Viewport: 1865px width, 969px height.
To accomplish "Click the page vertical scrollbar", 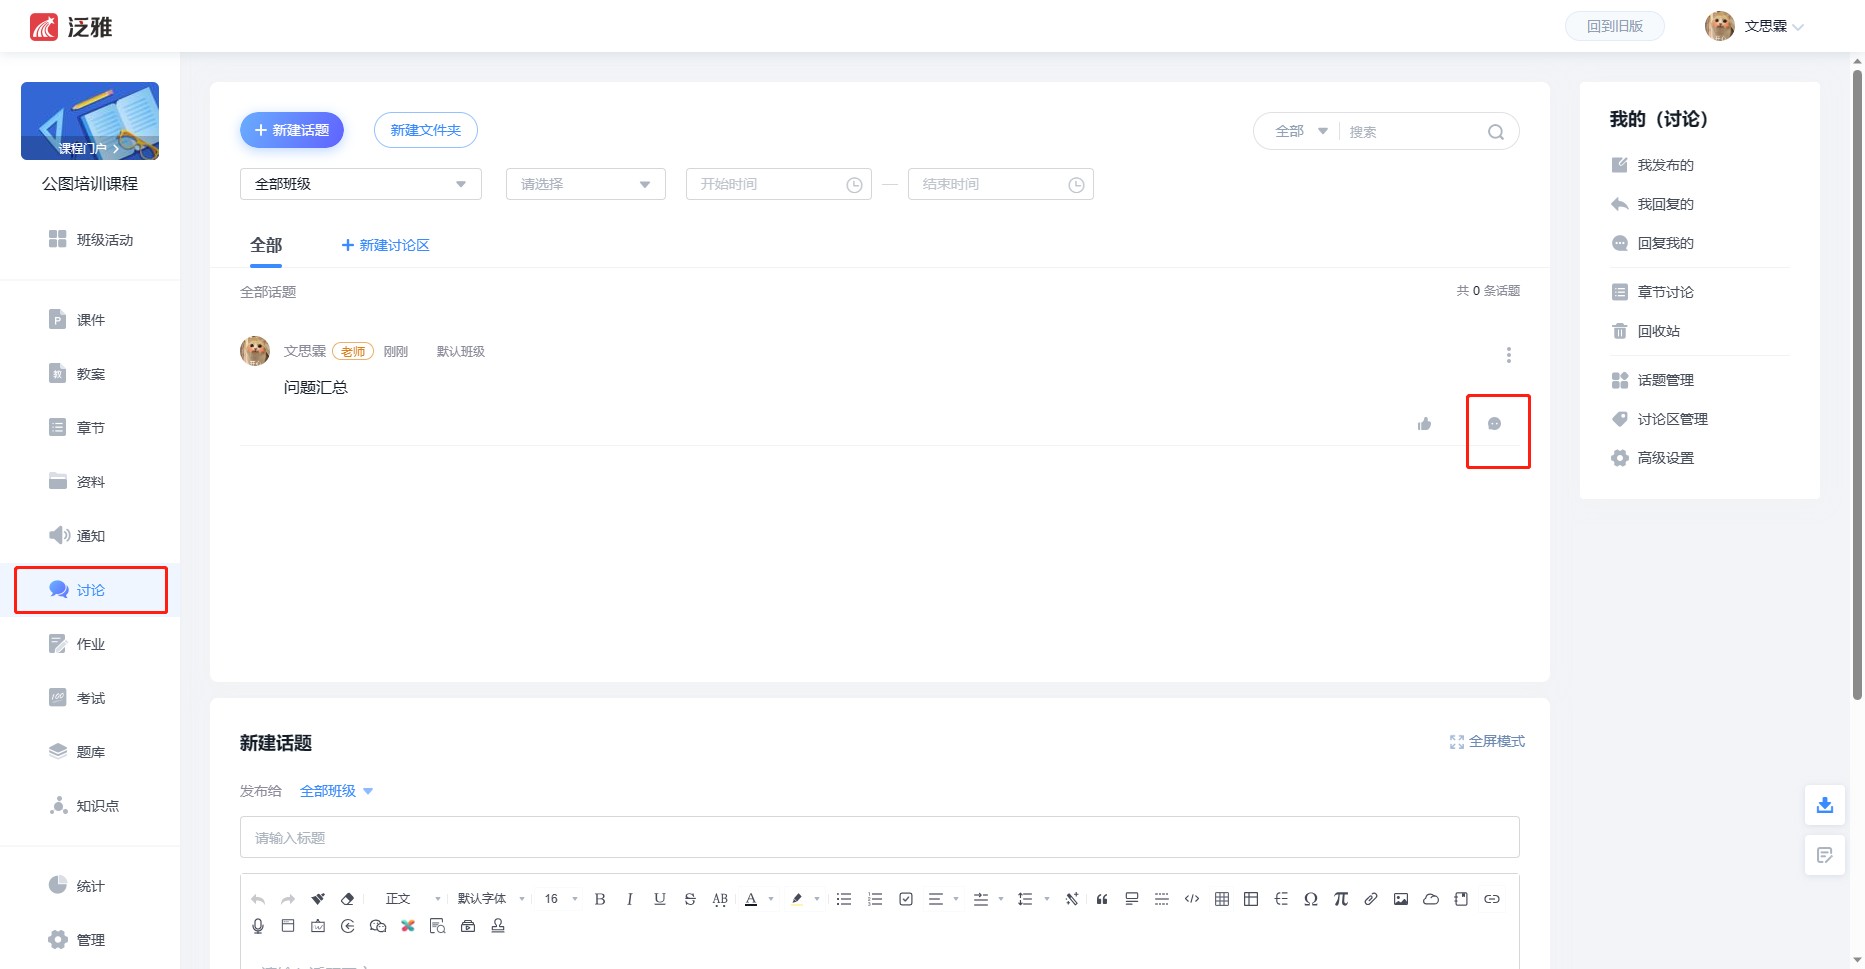I will pos(1857,385).
